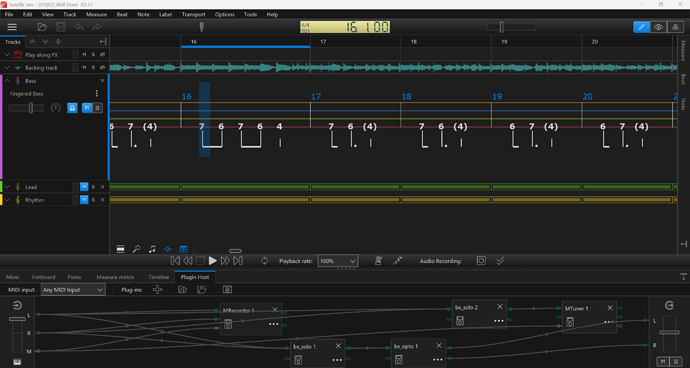Expand the Rhythm track
690x368 pixels.
pos(7,200)
